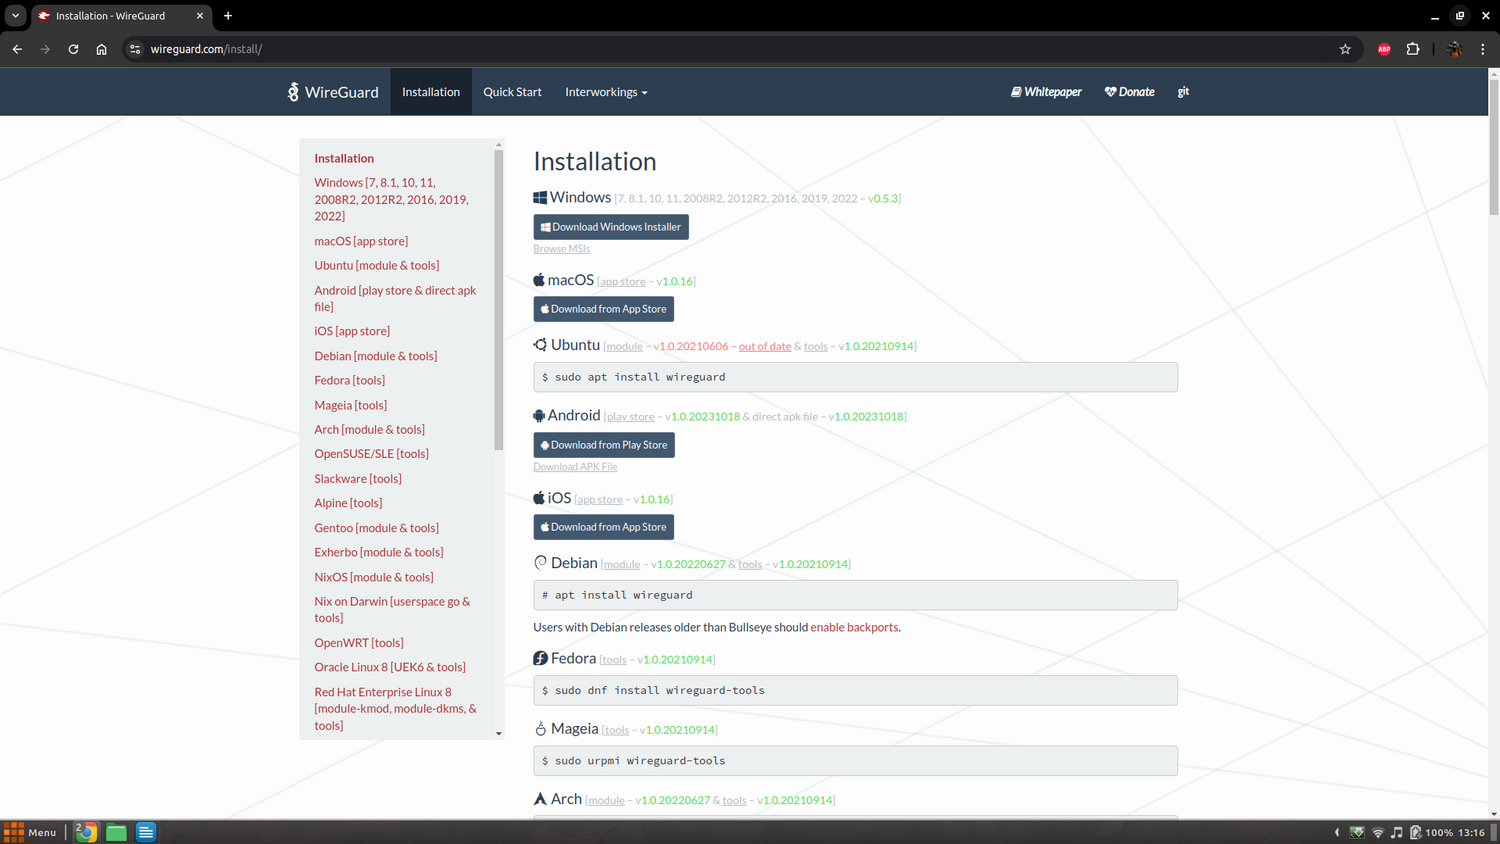
Task: Select sidebar Fedora [tools] entry
Action: point(349,380)
